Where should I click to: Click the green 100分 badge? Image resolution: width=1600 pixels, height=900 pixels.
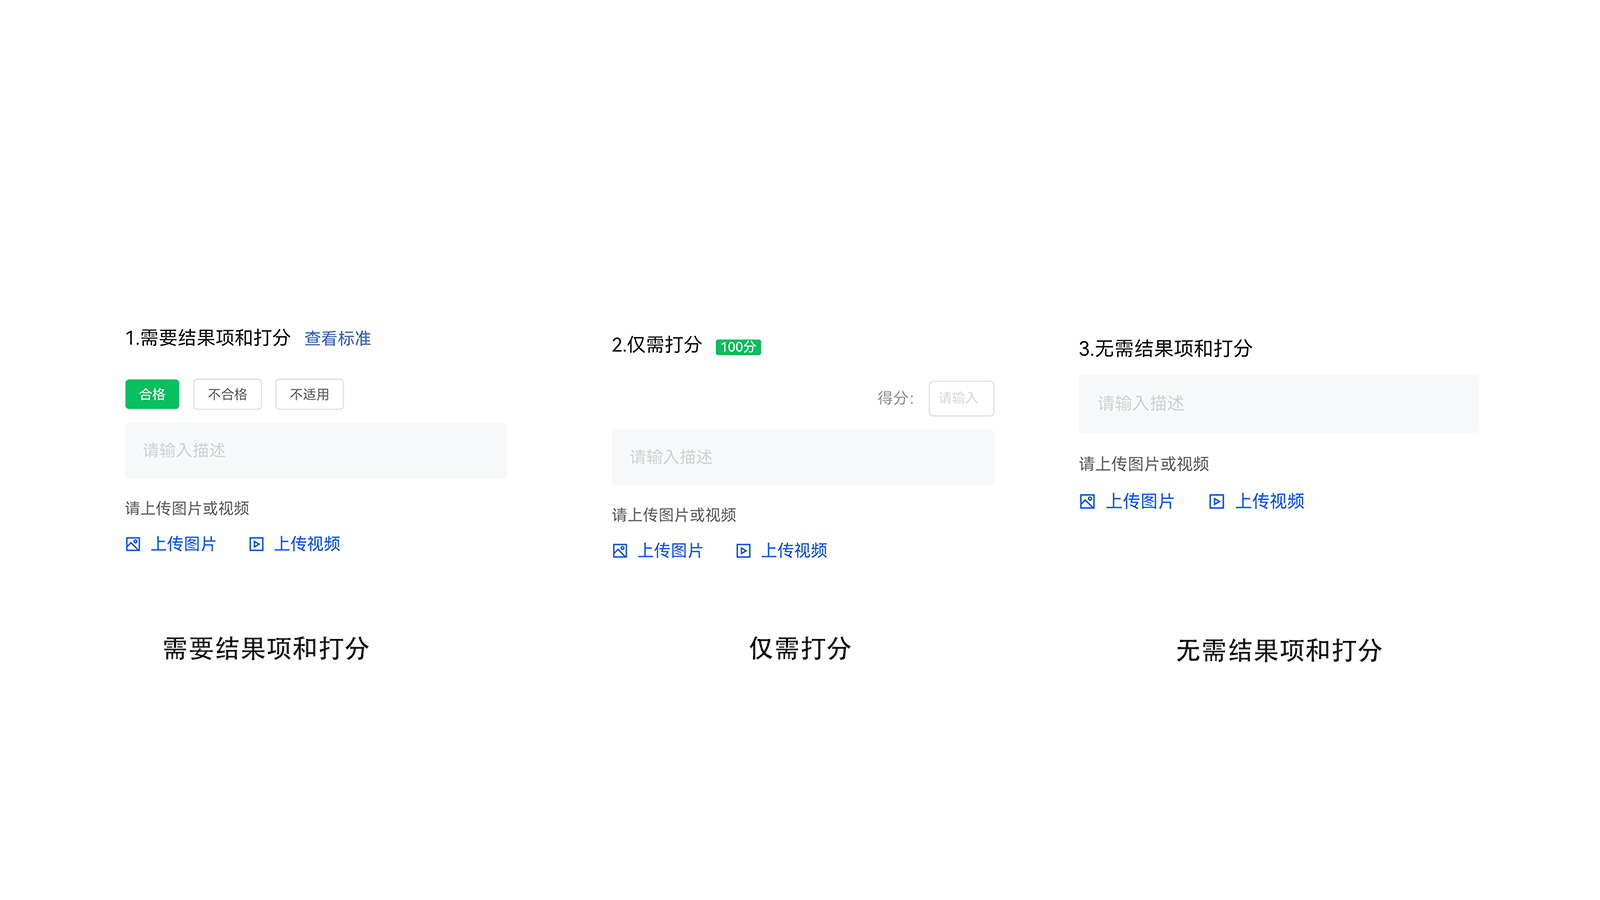tap(738, 347)
